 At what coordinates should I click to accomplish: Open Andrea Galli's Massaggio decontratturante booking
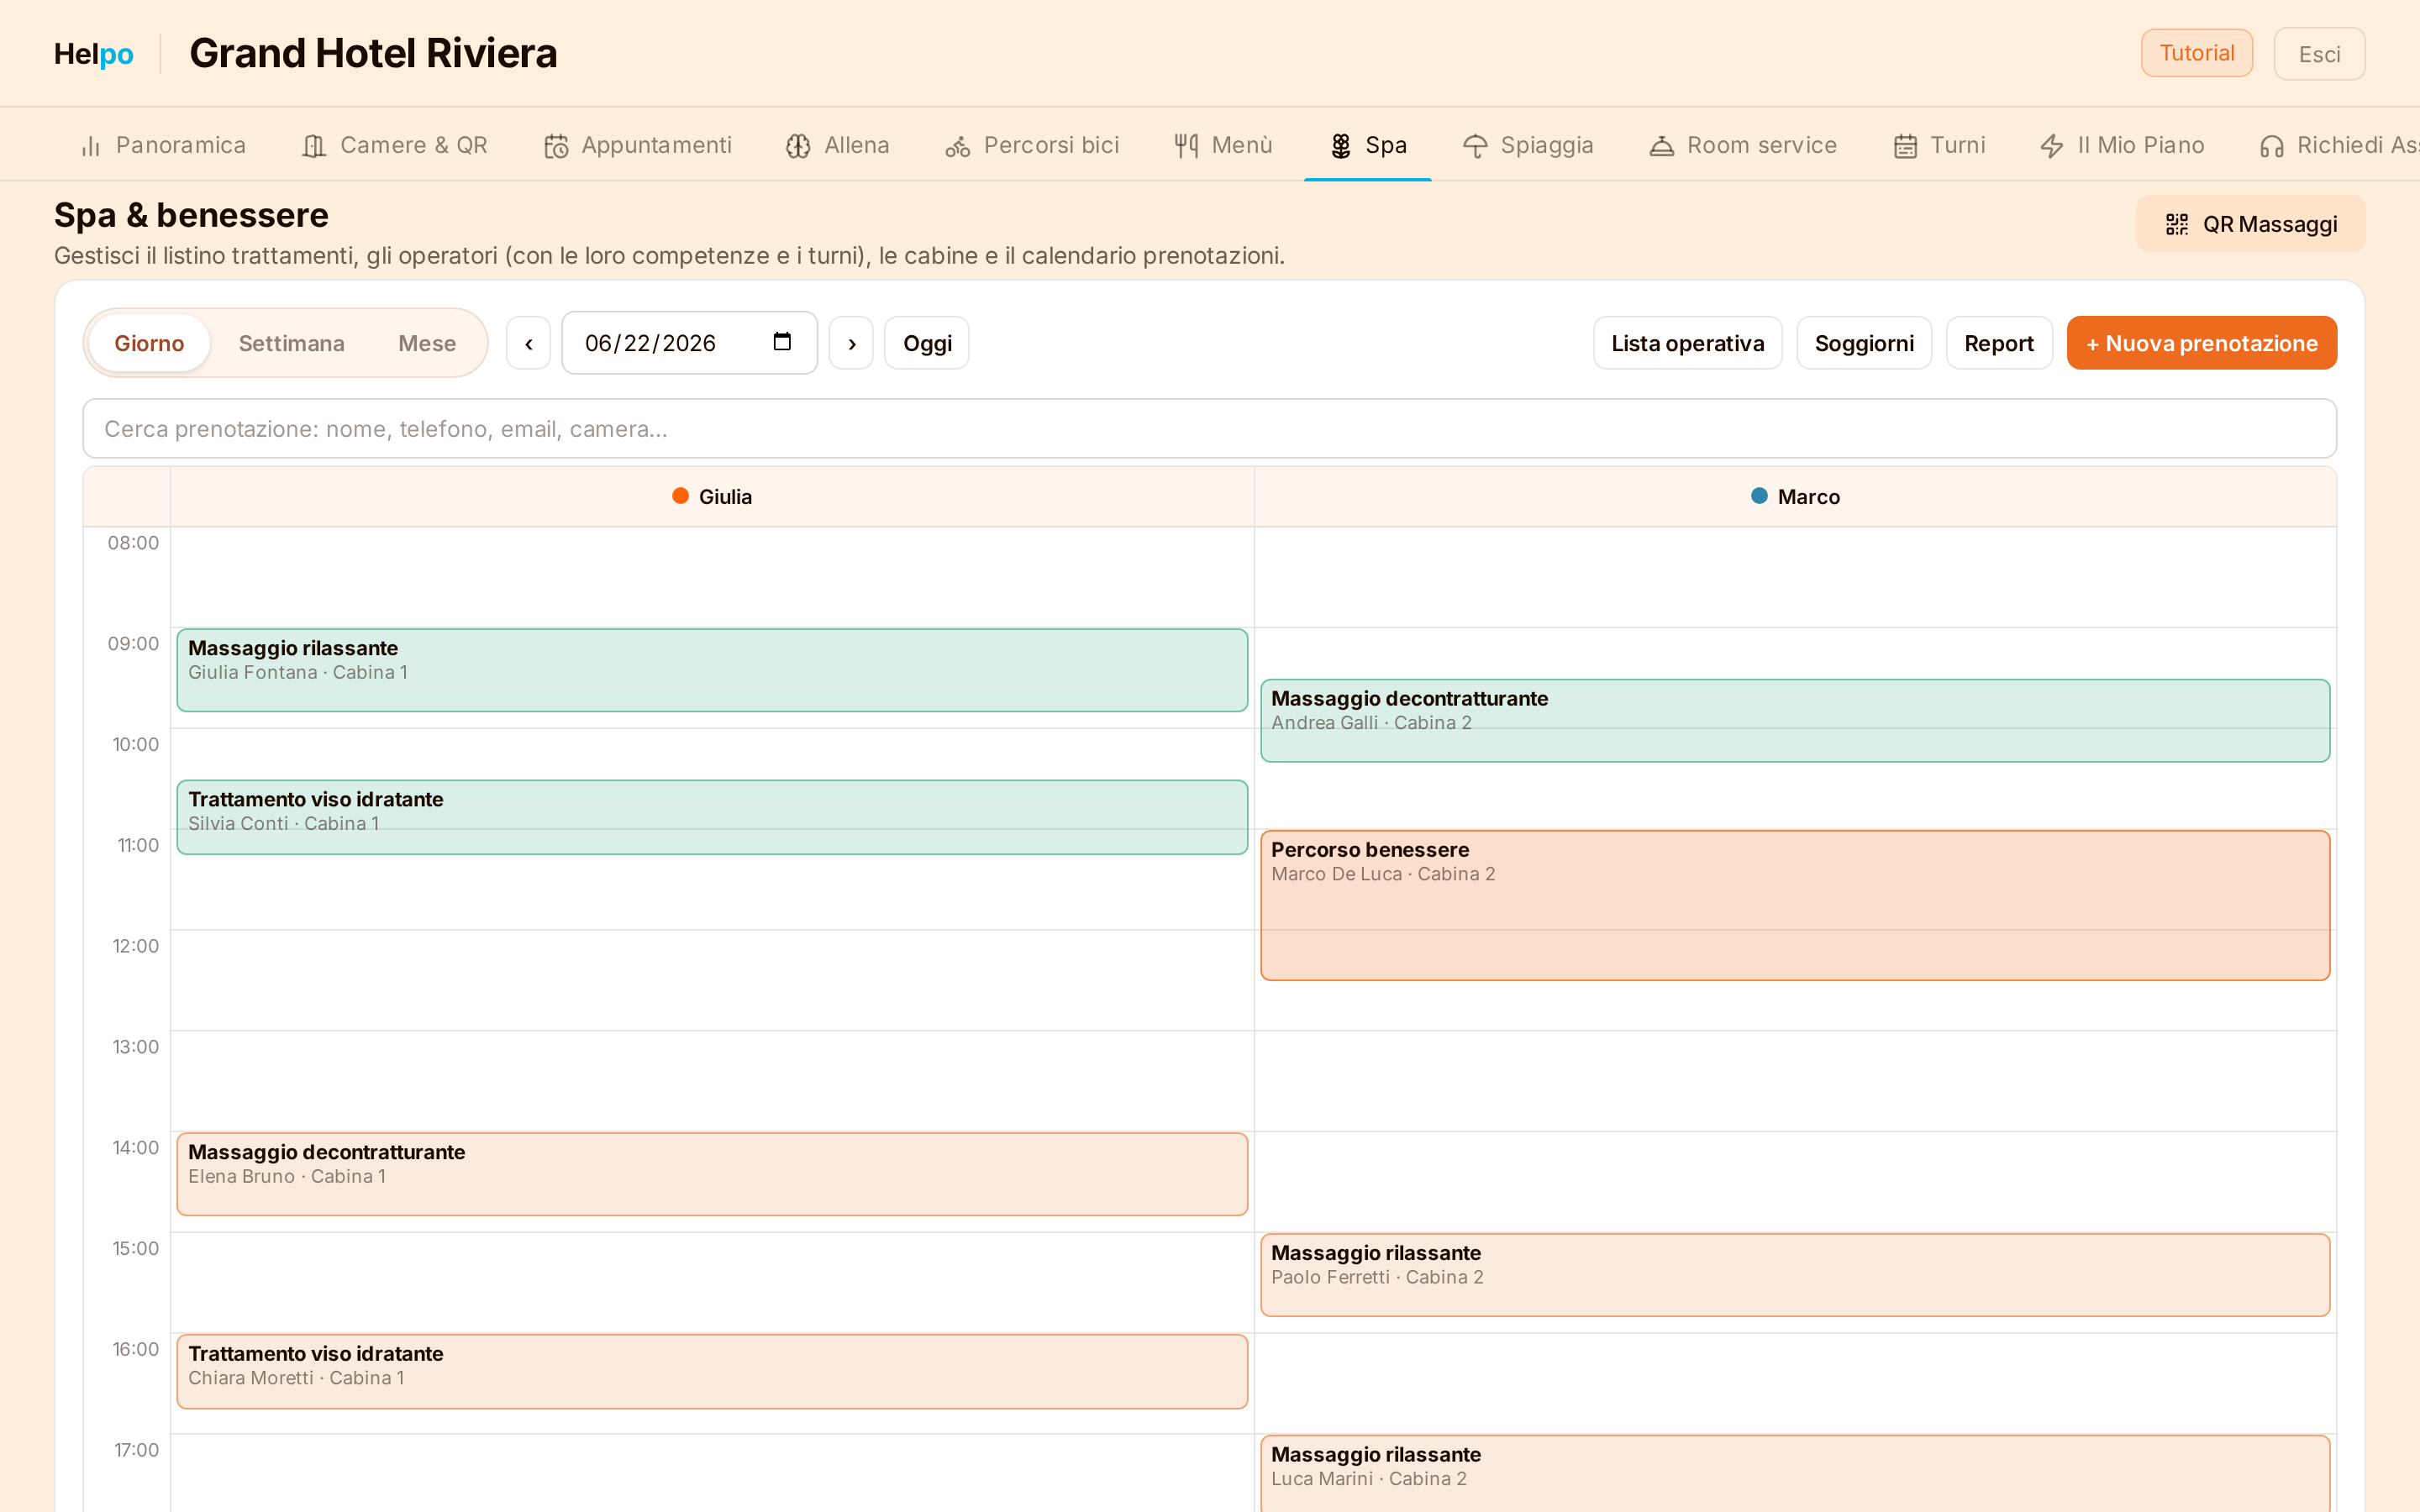click(x=1795, y=721)
